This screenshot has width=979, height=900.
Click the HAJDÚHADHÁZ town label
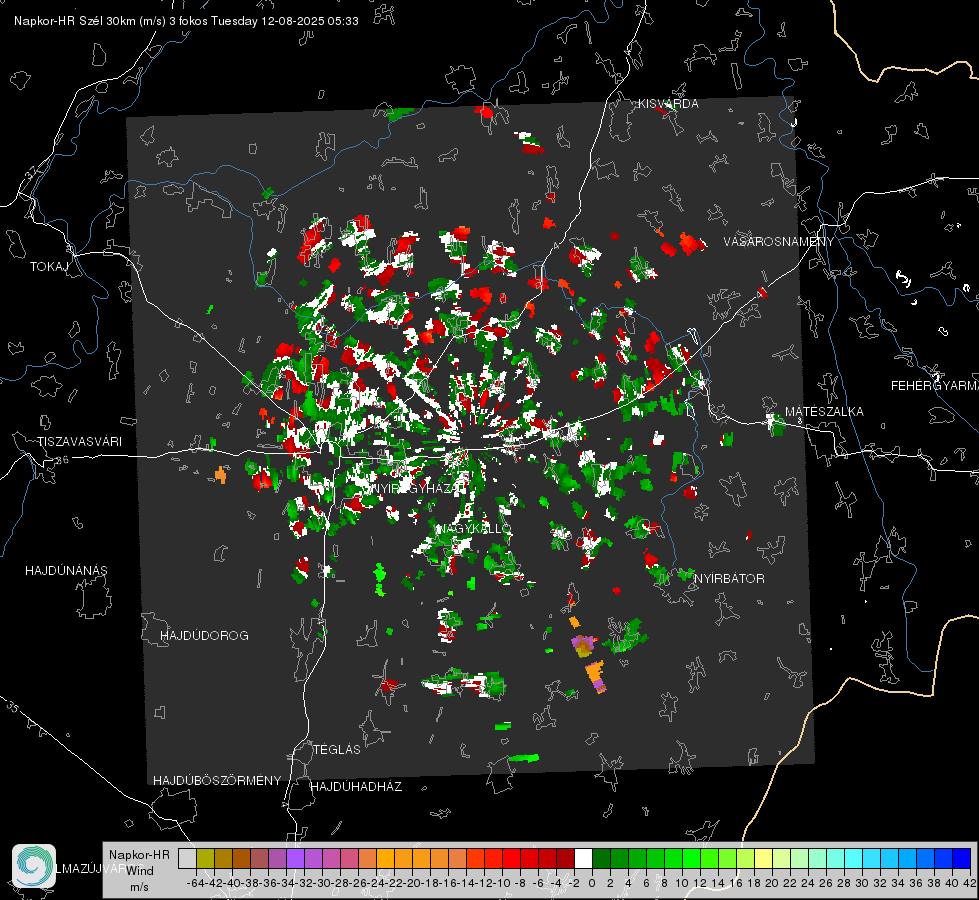click(x=356, y=787)
